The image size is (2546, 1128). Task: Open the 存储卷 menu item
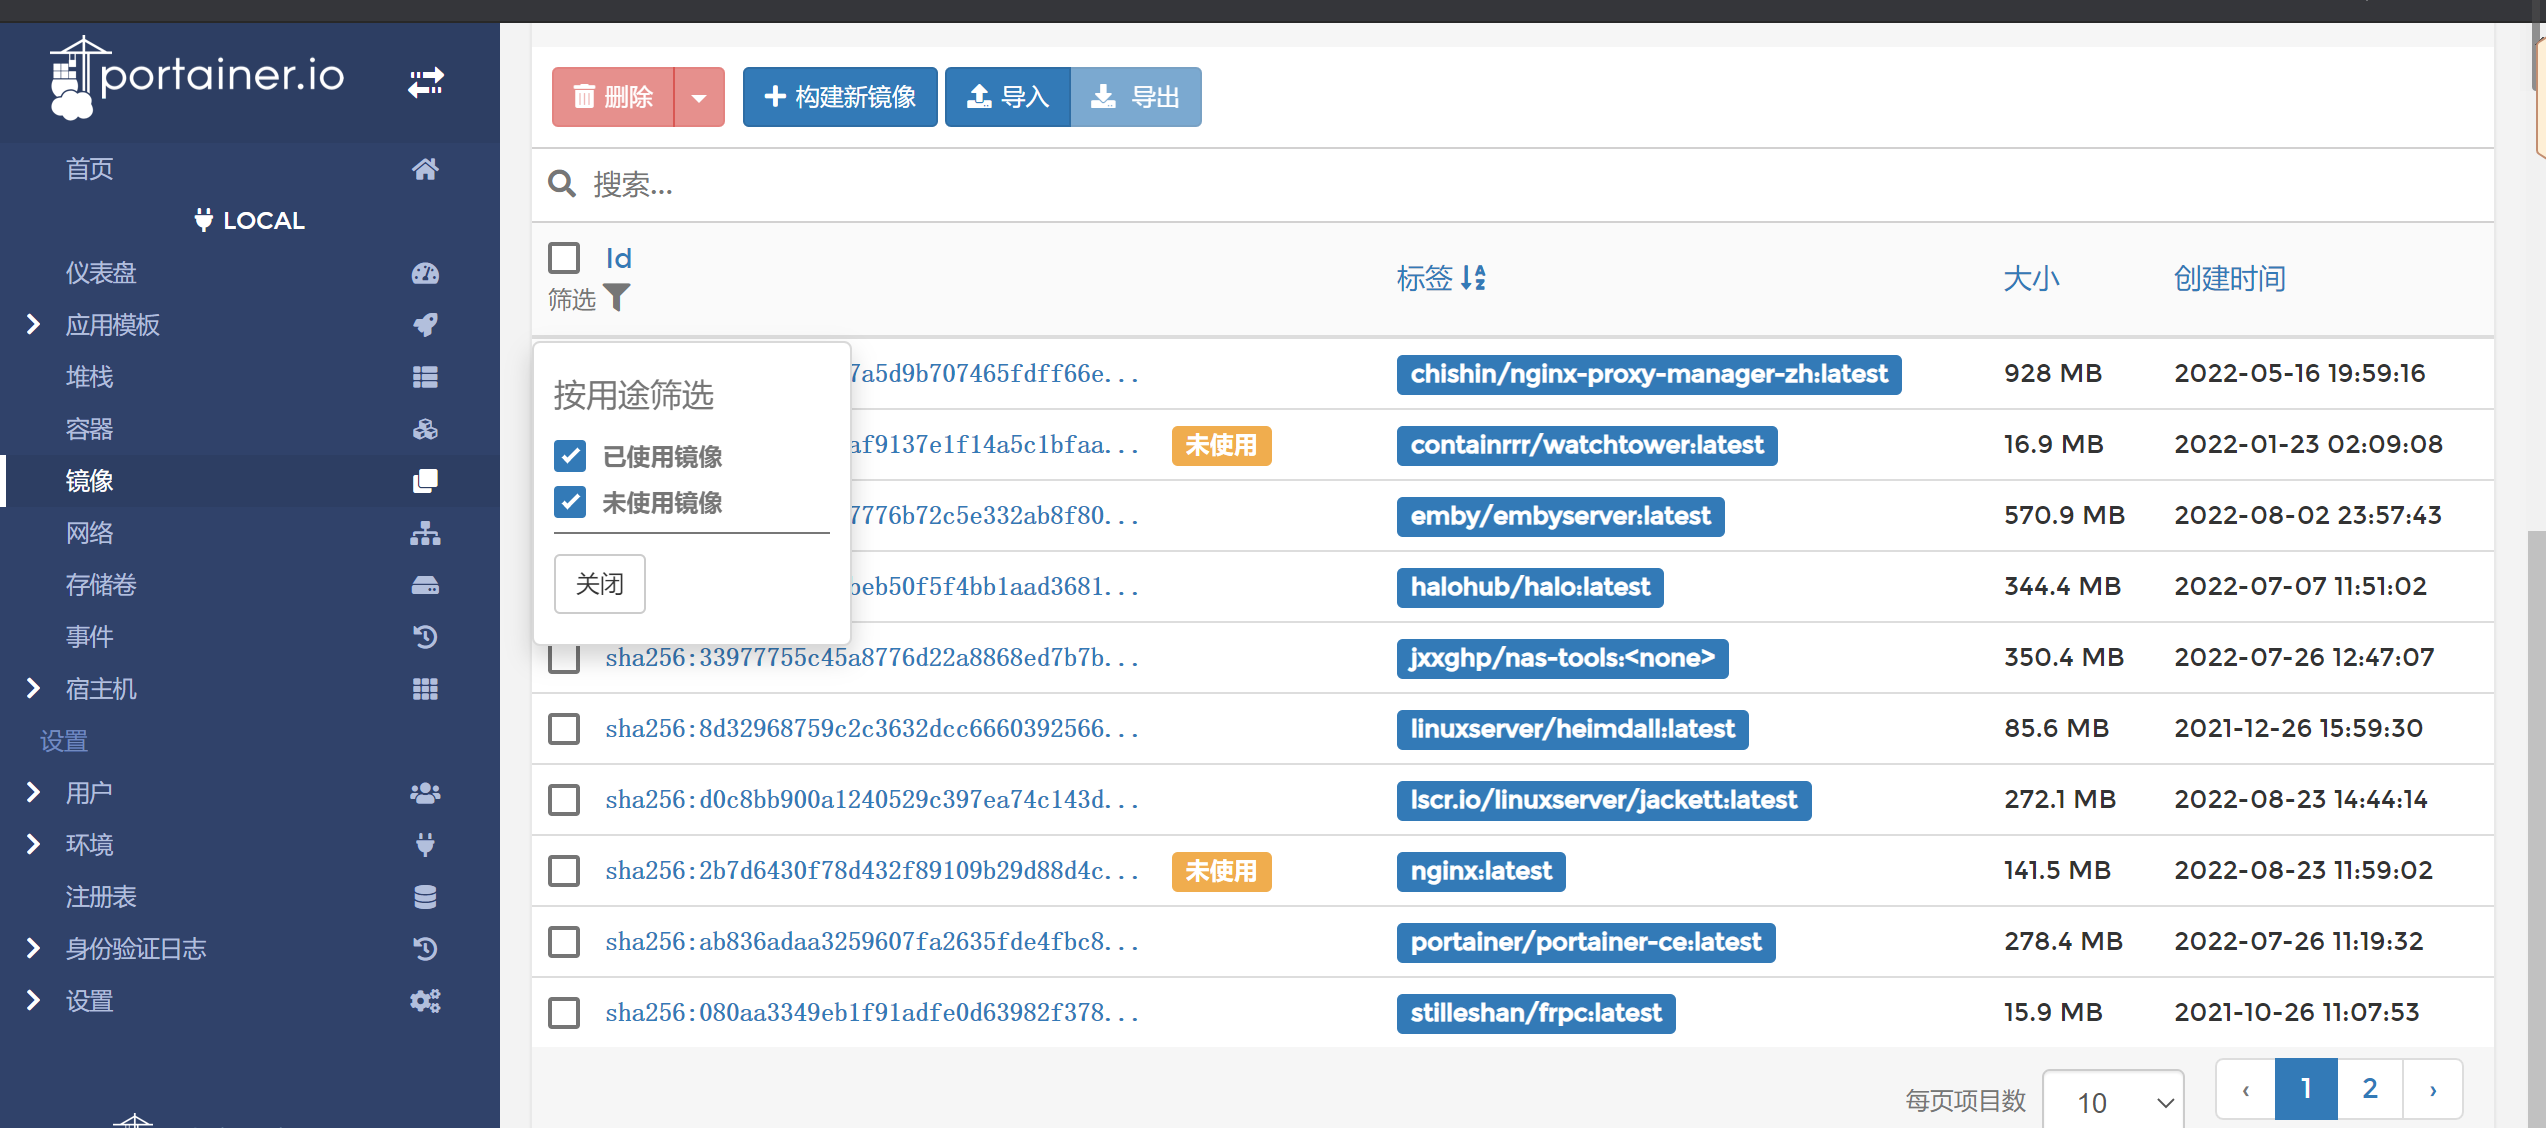pyautogui.click(x=250, y=585)
